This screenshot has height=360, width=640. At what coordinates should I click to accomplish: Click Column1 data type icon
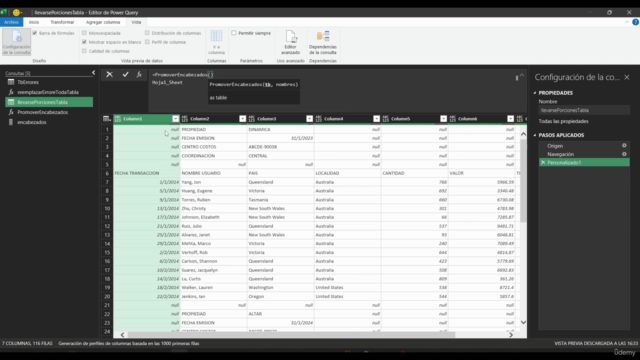(118, 119)
